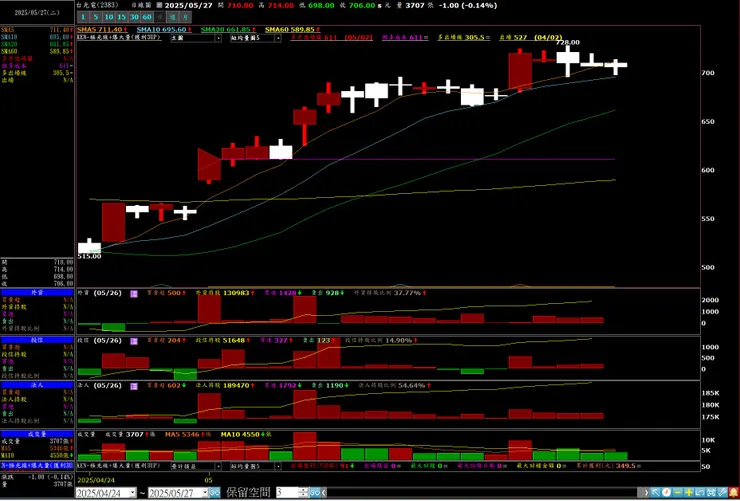Open the red alert bell icon
The height and width of the screenshot is (501, 740).
coord(733,492)
